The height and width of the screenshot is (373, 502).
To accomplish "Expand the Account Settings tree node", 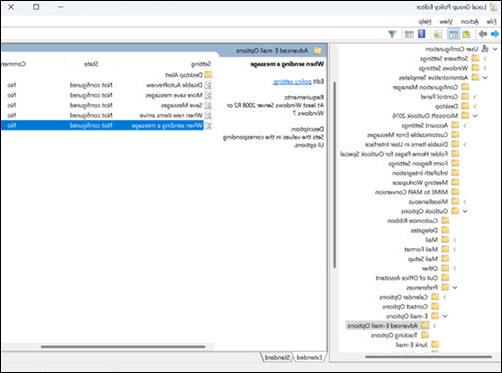I will (x=465, y=125).
